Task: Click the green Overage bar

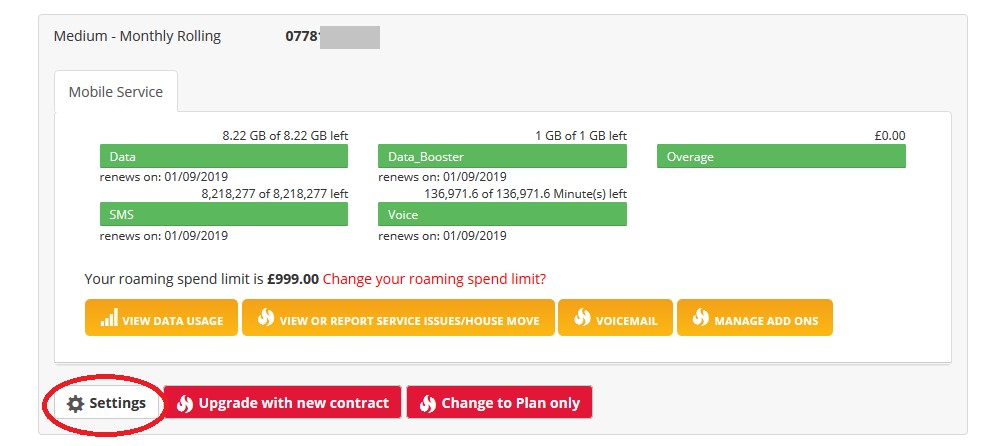Action: (781, 157)
